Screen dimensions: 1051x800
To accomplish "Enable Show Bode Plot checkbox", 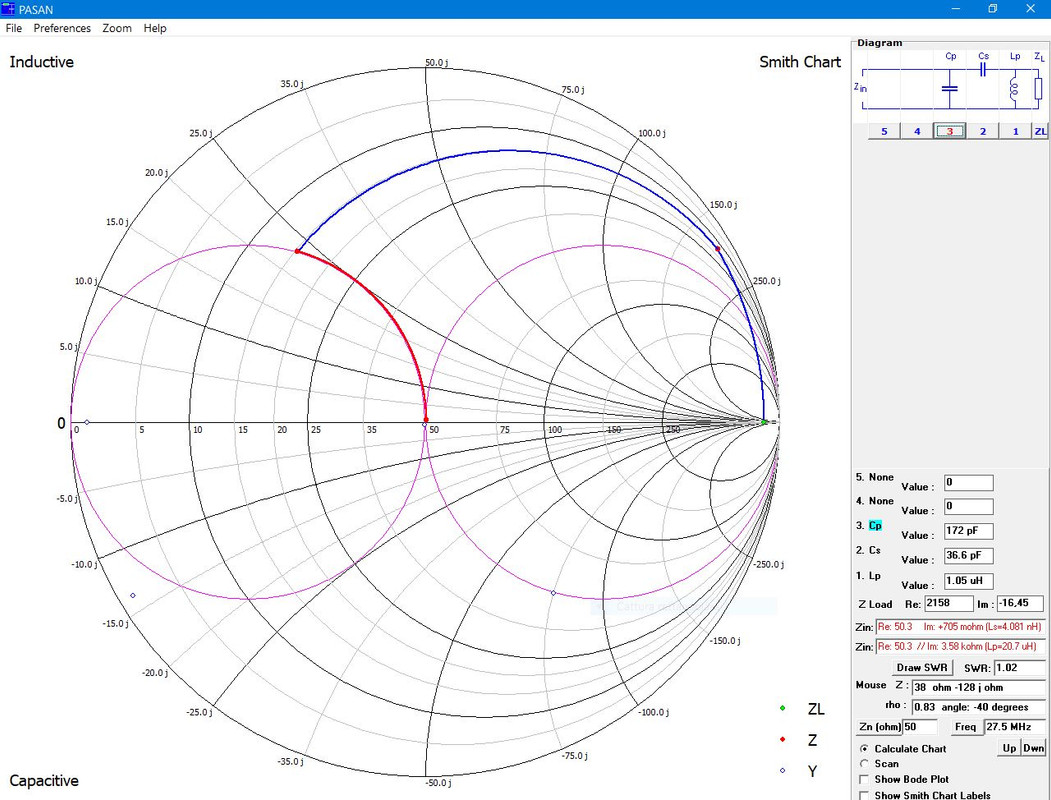I will coord(864,779).
